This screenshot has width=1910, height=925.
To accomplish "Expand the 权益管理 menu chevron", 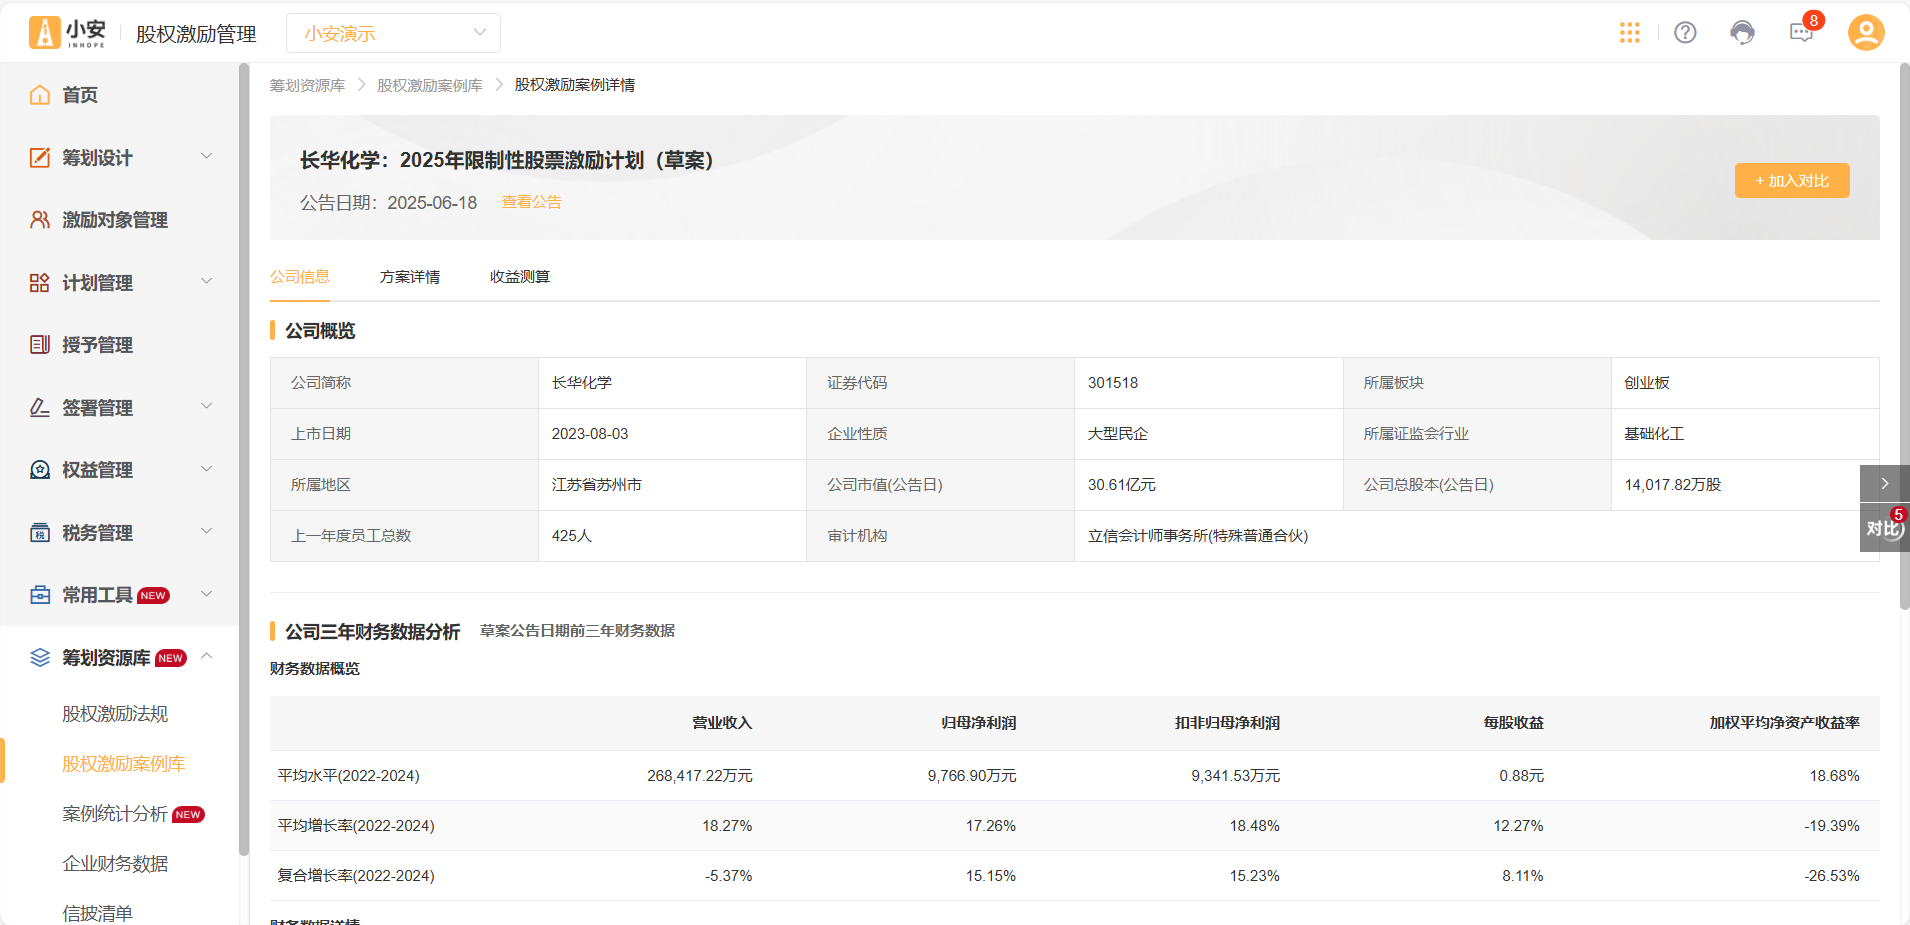I will [207, 468].
